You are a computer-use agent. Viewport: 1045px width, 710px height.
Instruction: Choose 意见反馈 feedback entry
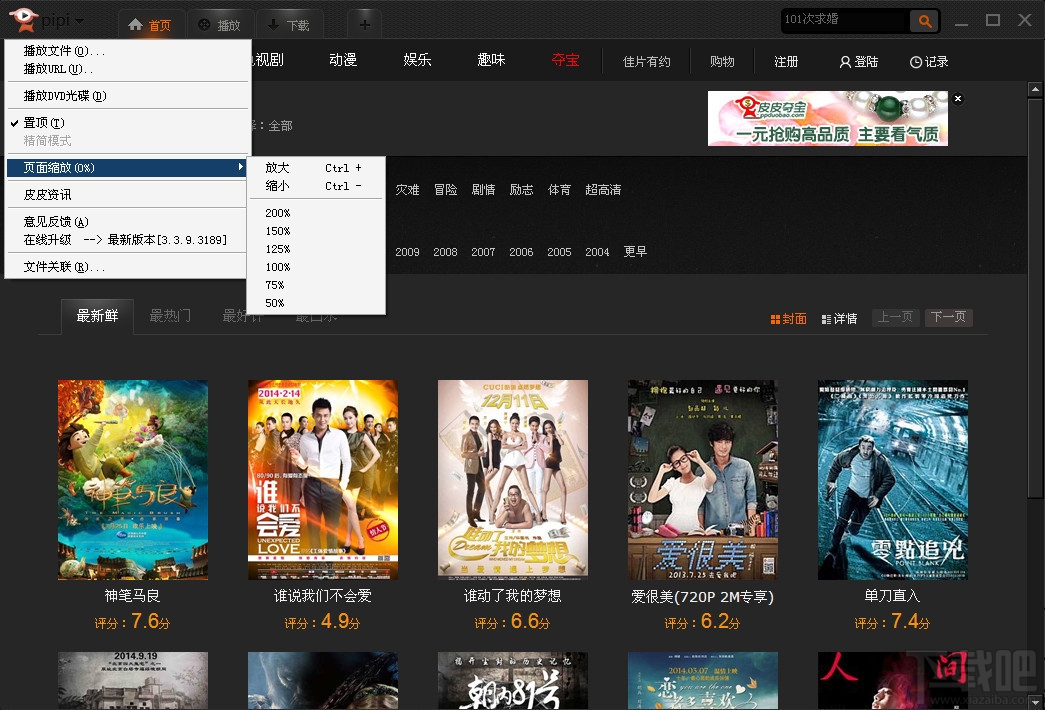point(127,221)
